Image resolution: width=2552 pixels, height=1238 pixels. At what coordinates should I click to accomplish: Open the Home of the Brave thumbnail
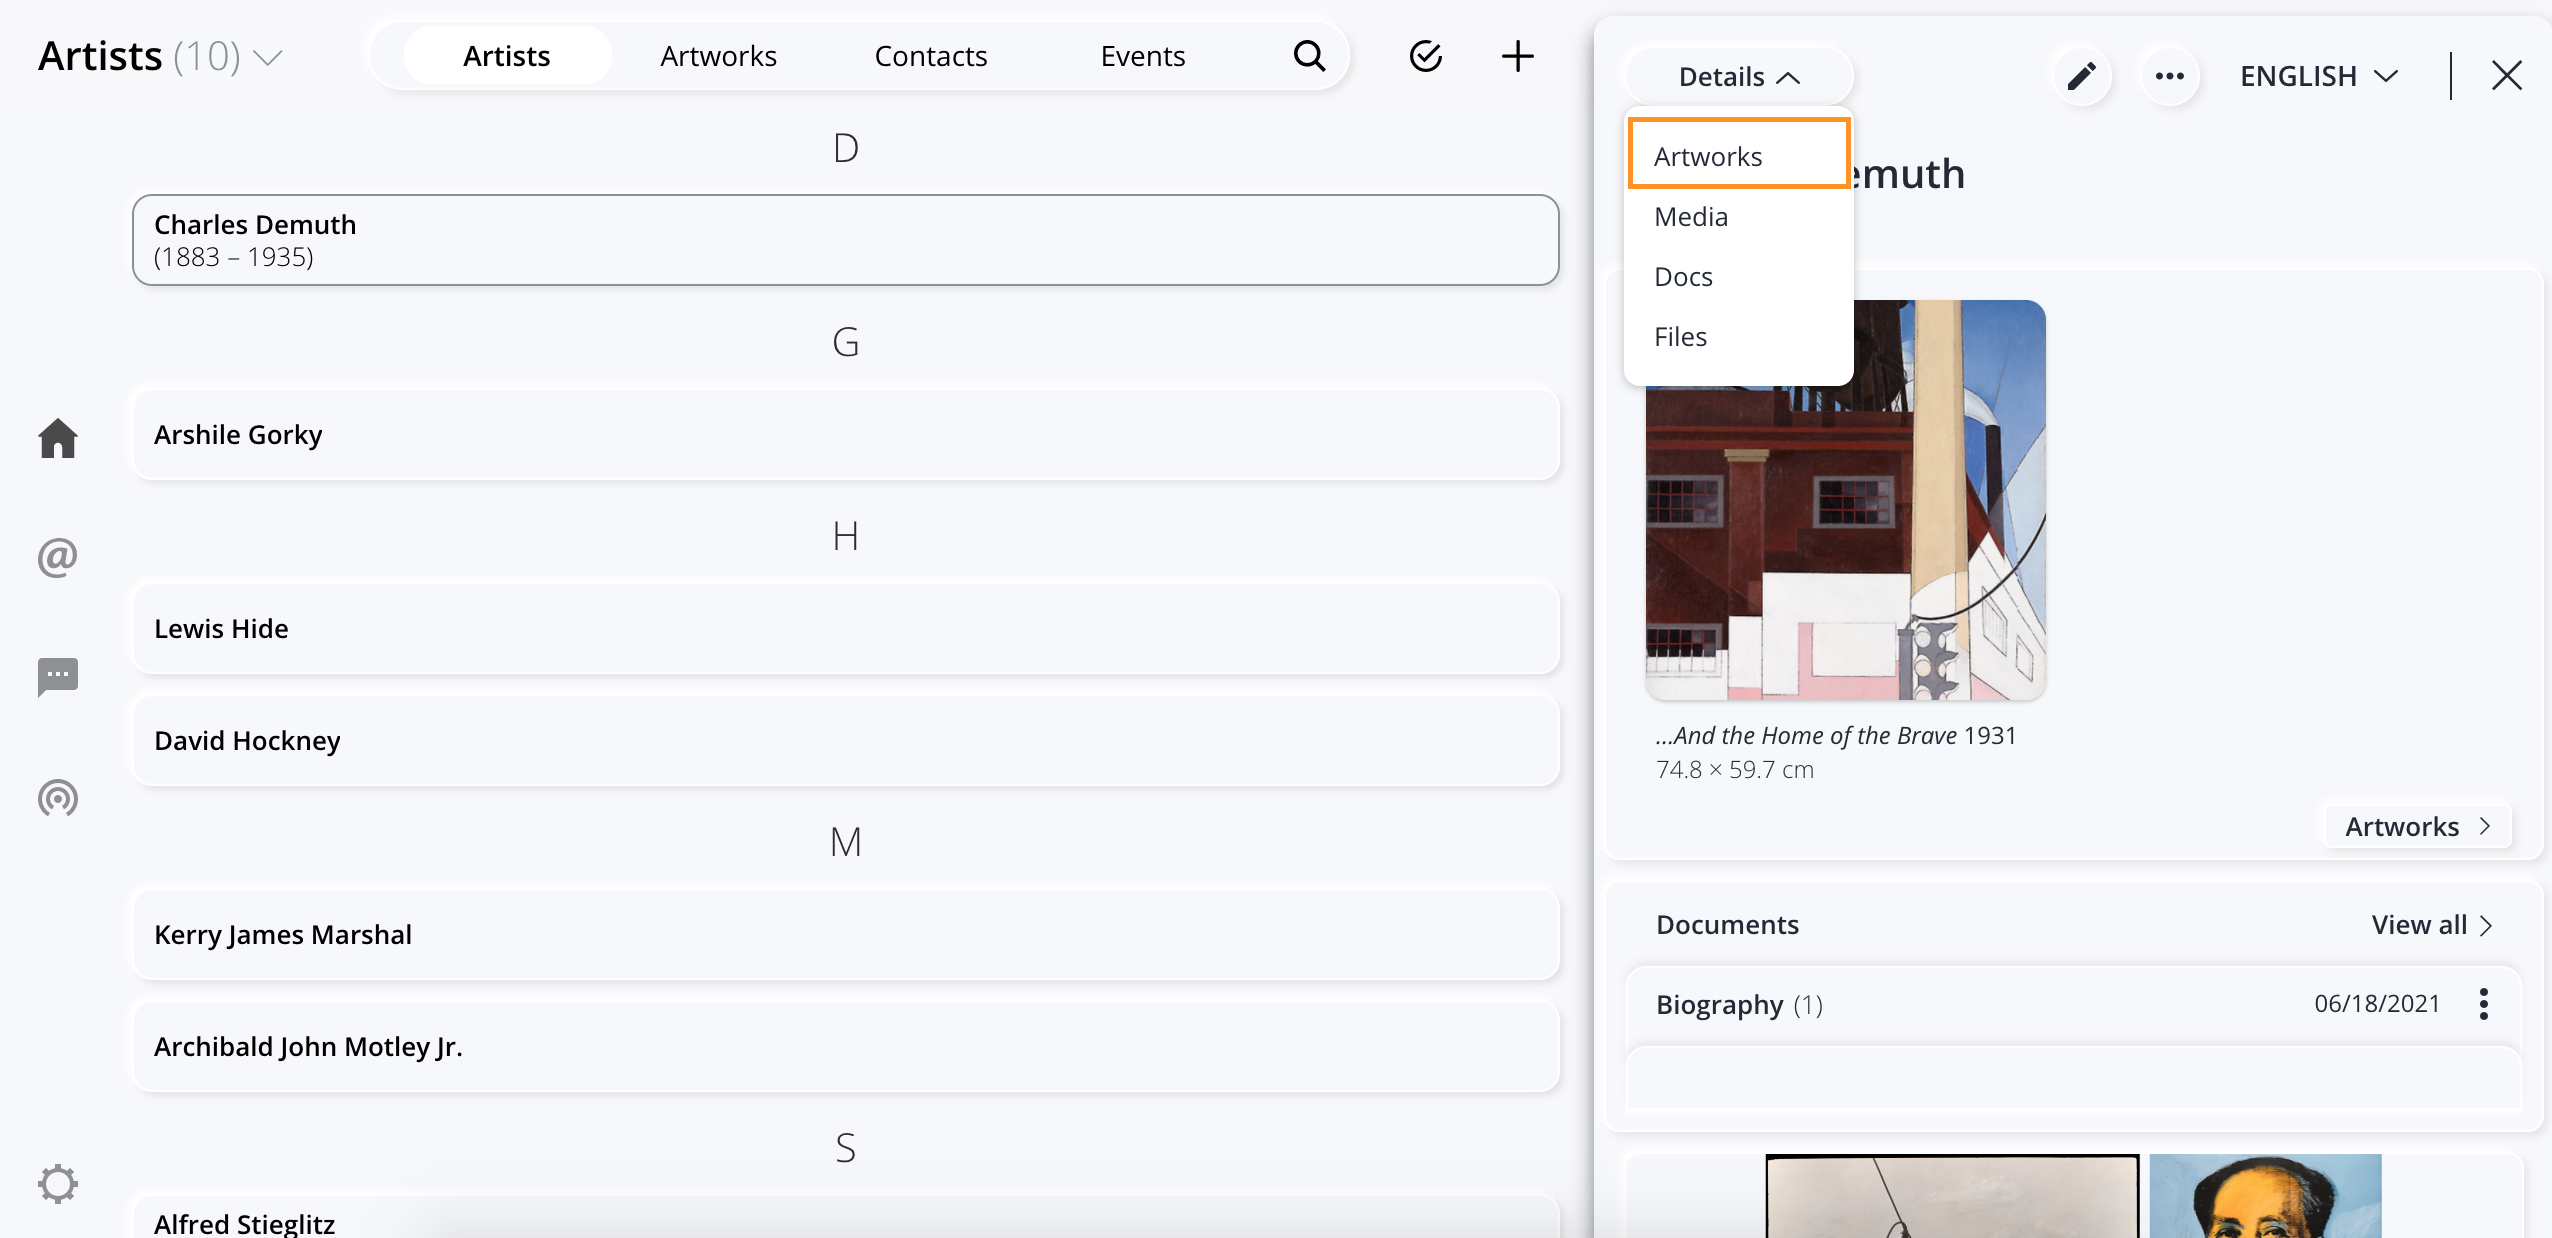(1846, 500)
